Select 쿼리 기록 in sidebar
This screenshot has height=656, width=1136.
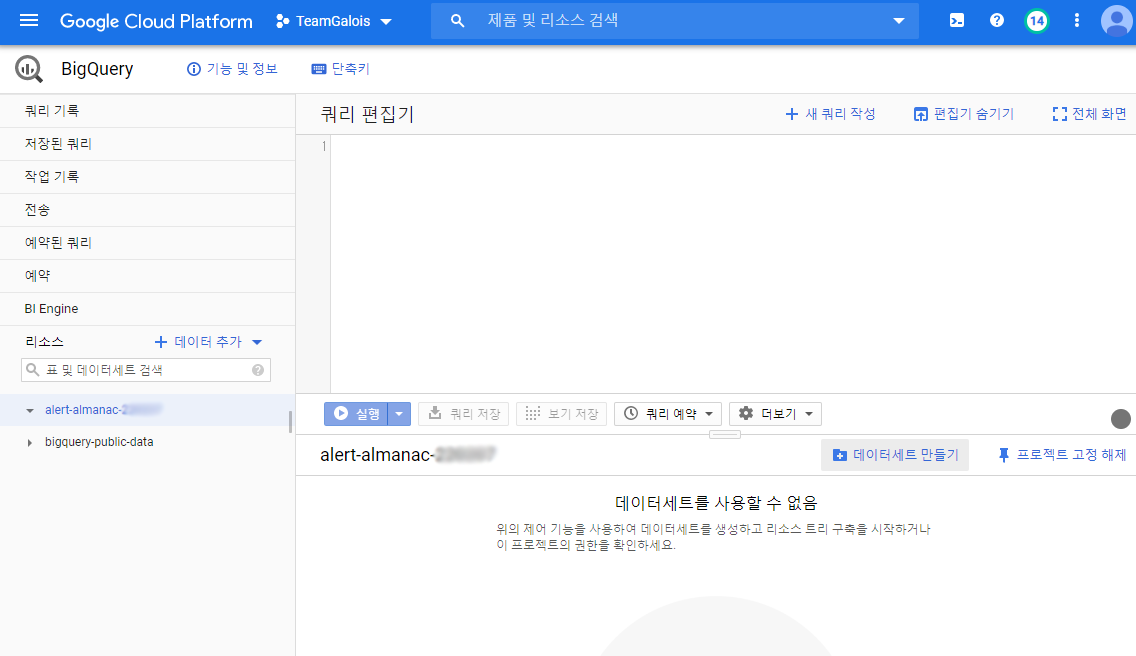pyautogui.click(x=148, y=111)
